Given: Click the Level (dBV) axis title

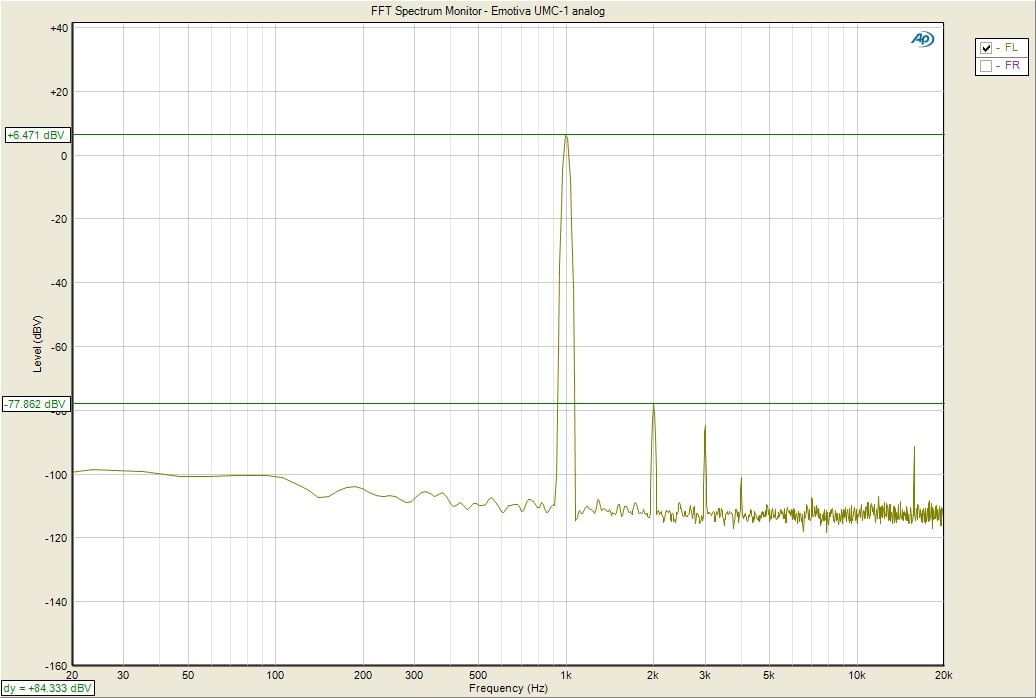Looking at the screenshot, I should 38,344.
